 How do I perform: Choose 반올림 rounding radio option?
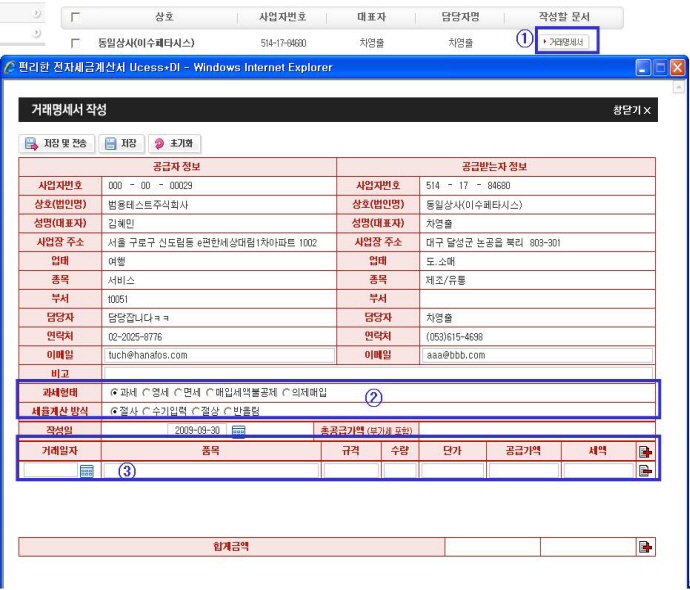228,411
